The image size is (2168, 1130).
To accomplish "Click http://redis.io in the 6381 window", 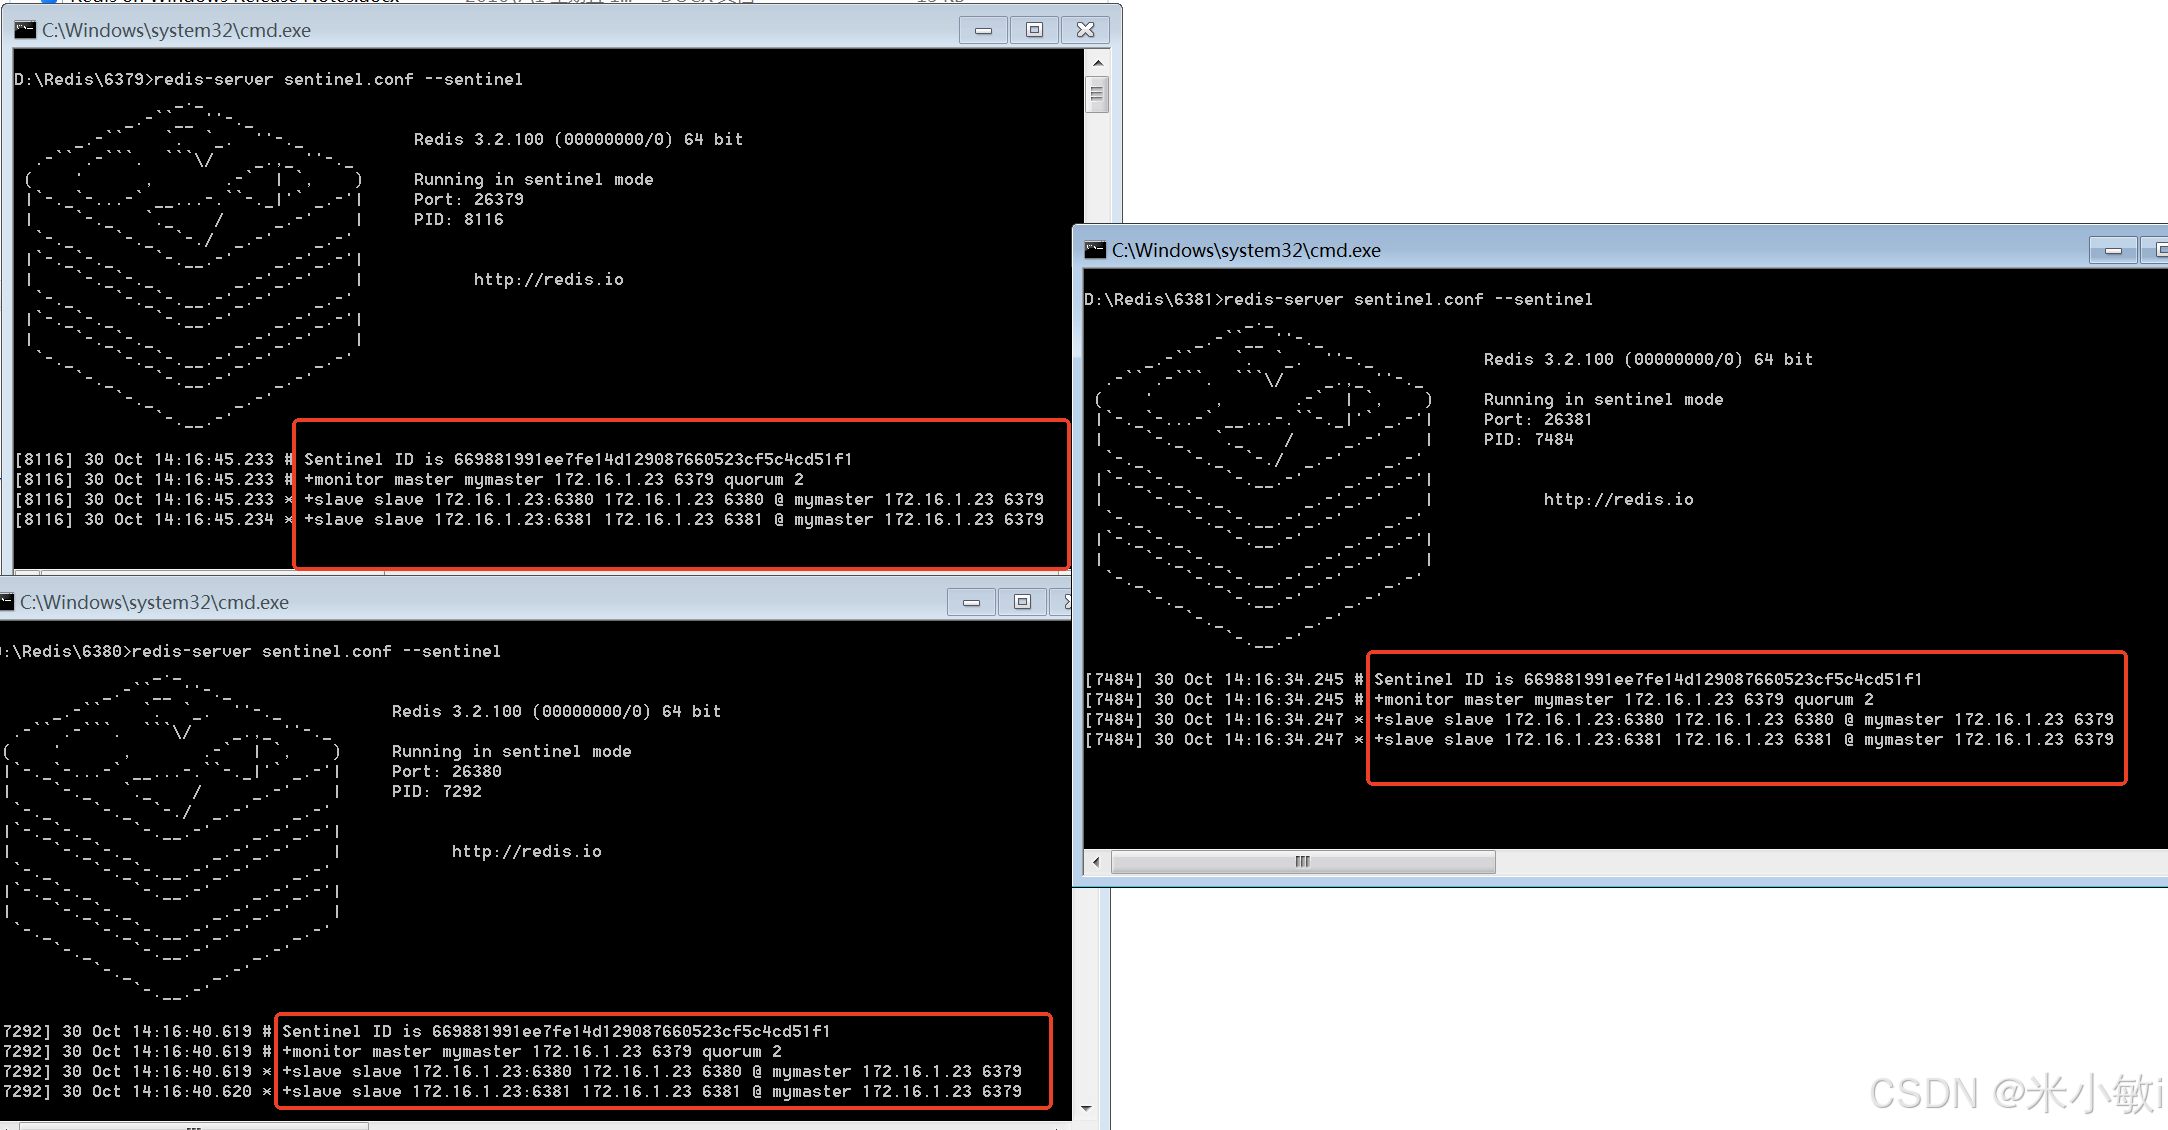I will tap(1619, 499).
